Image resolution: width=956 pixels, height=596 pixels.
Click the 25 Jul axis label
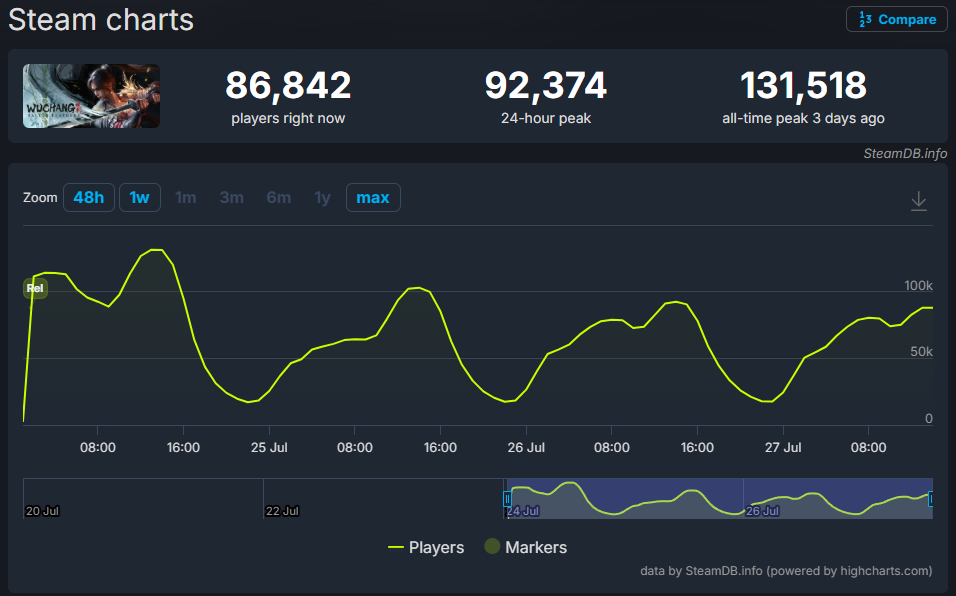[x=269, y=447]
